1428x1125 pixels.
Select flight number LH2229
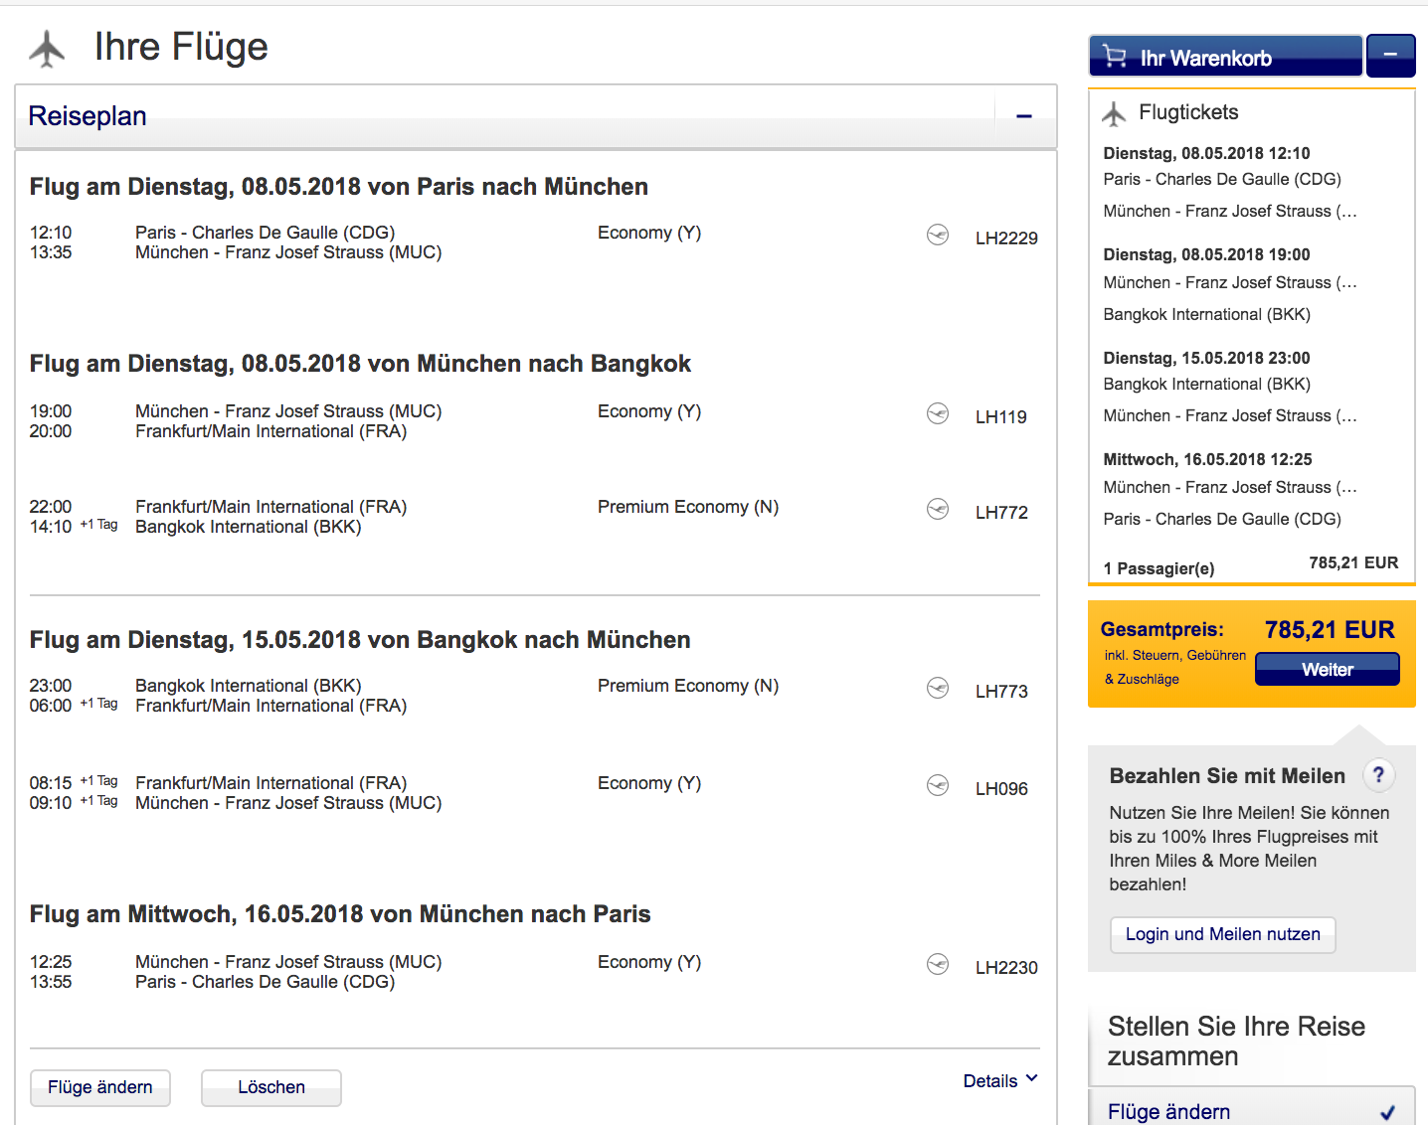1006,238
